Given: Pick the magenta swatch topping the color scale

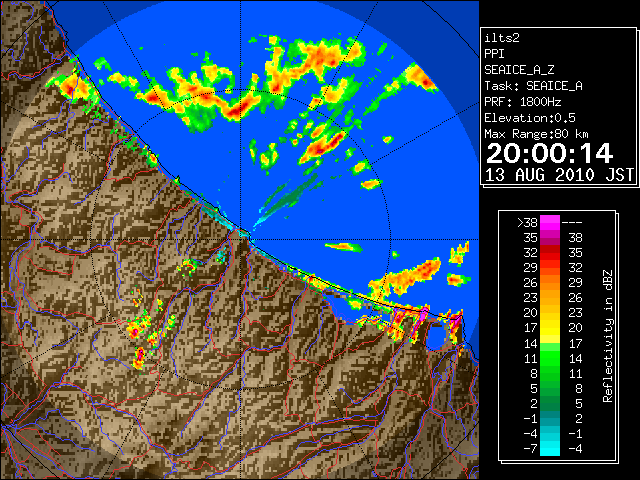Looking at the screenshot, I should (550, 222).
